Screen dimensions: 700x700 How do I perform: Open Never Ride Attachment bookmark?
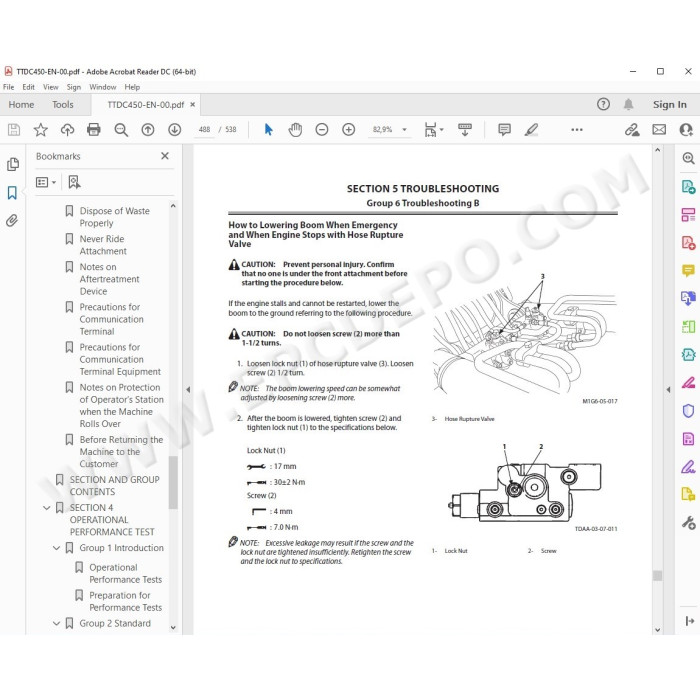point(103,245)
